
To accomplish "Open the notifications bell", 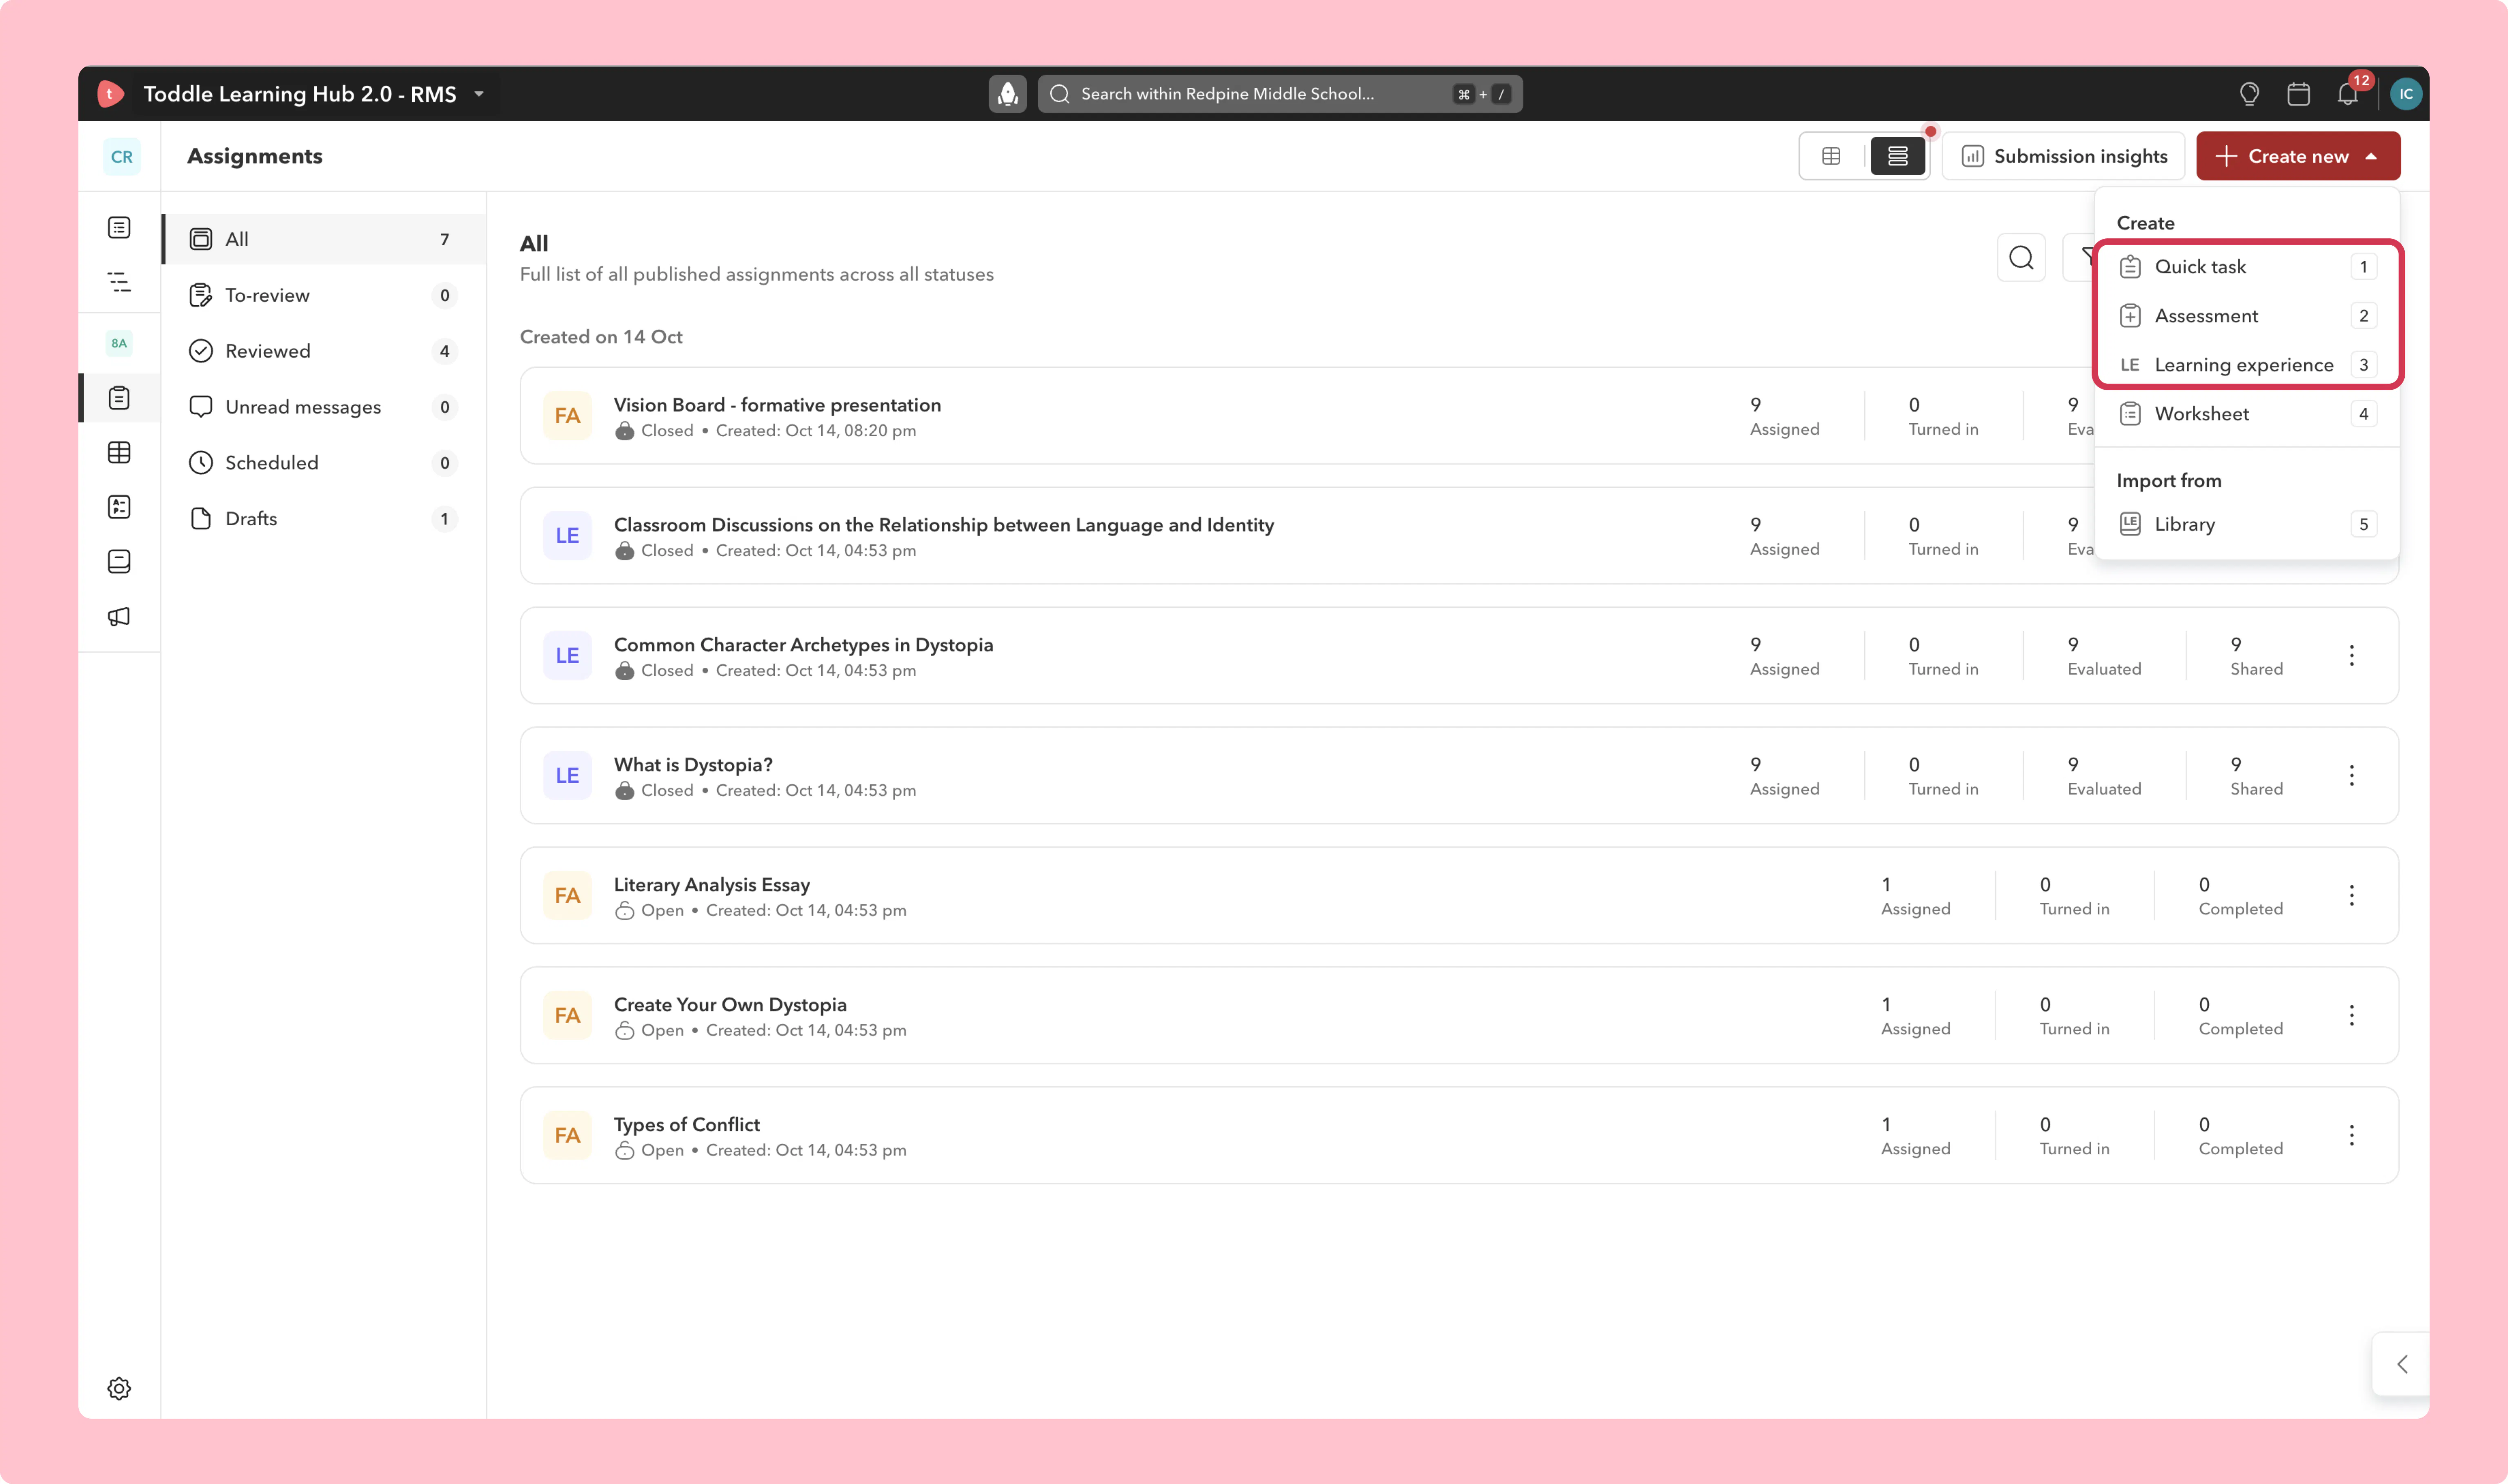I will pos(2348,94).
